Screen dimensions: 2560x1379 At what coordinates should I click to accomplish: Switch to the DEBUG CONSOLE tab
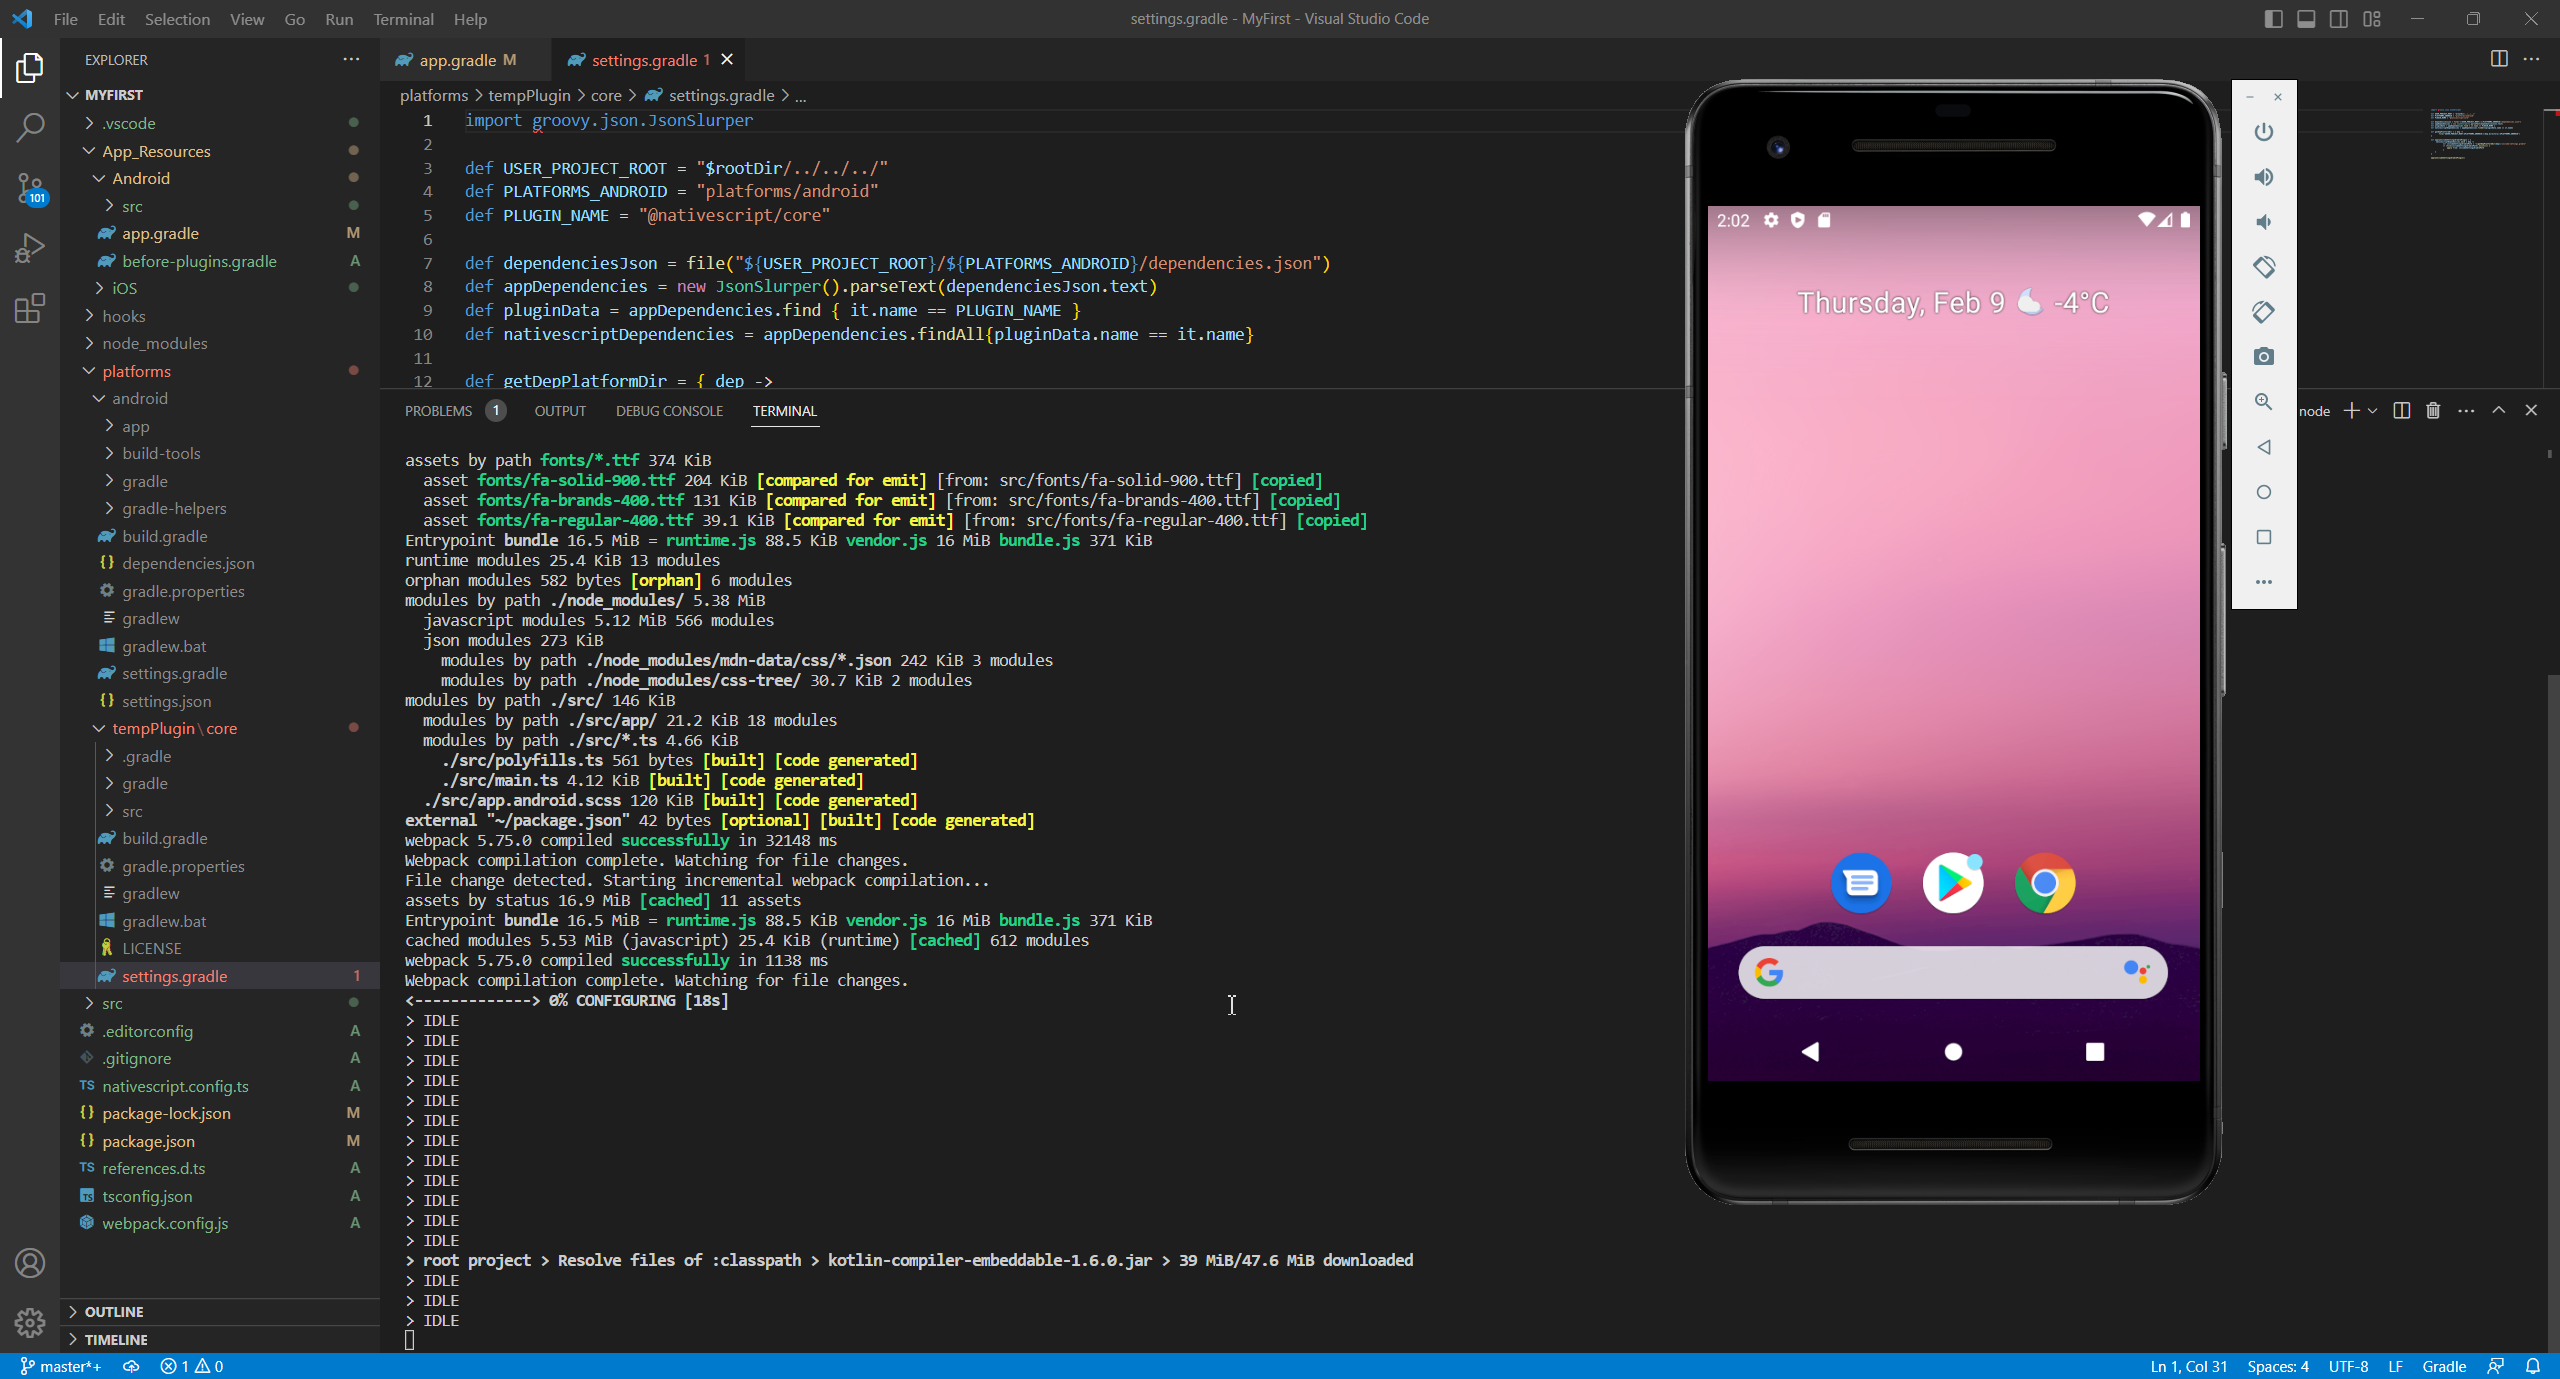coord(669,411)
